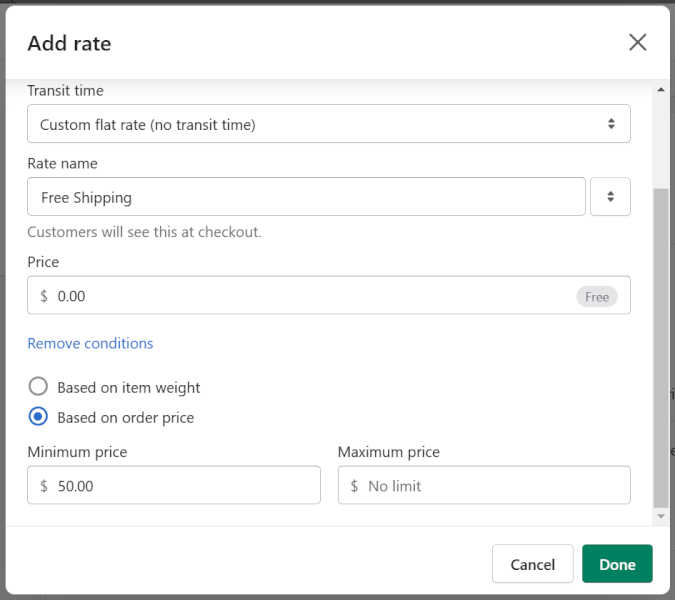Screen dimensions: 675x600
Task: Close the Add rate dialog
Action: [x=637, y=43]
